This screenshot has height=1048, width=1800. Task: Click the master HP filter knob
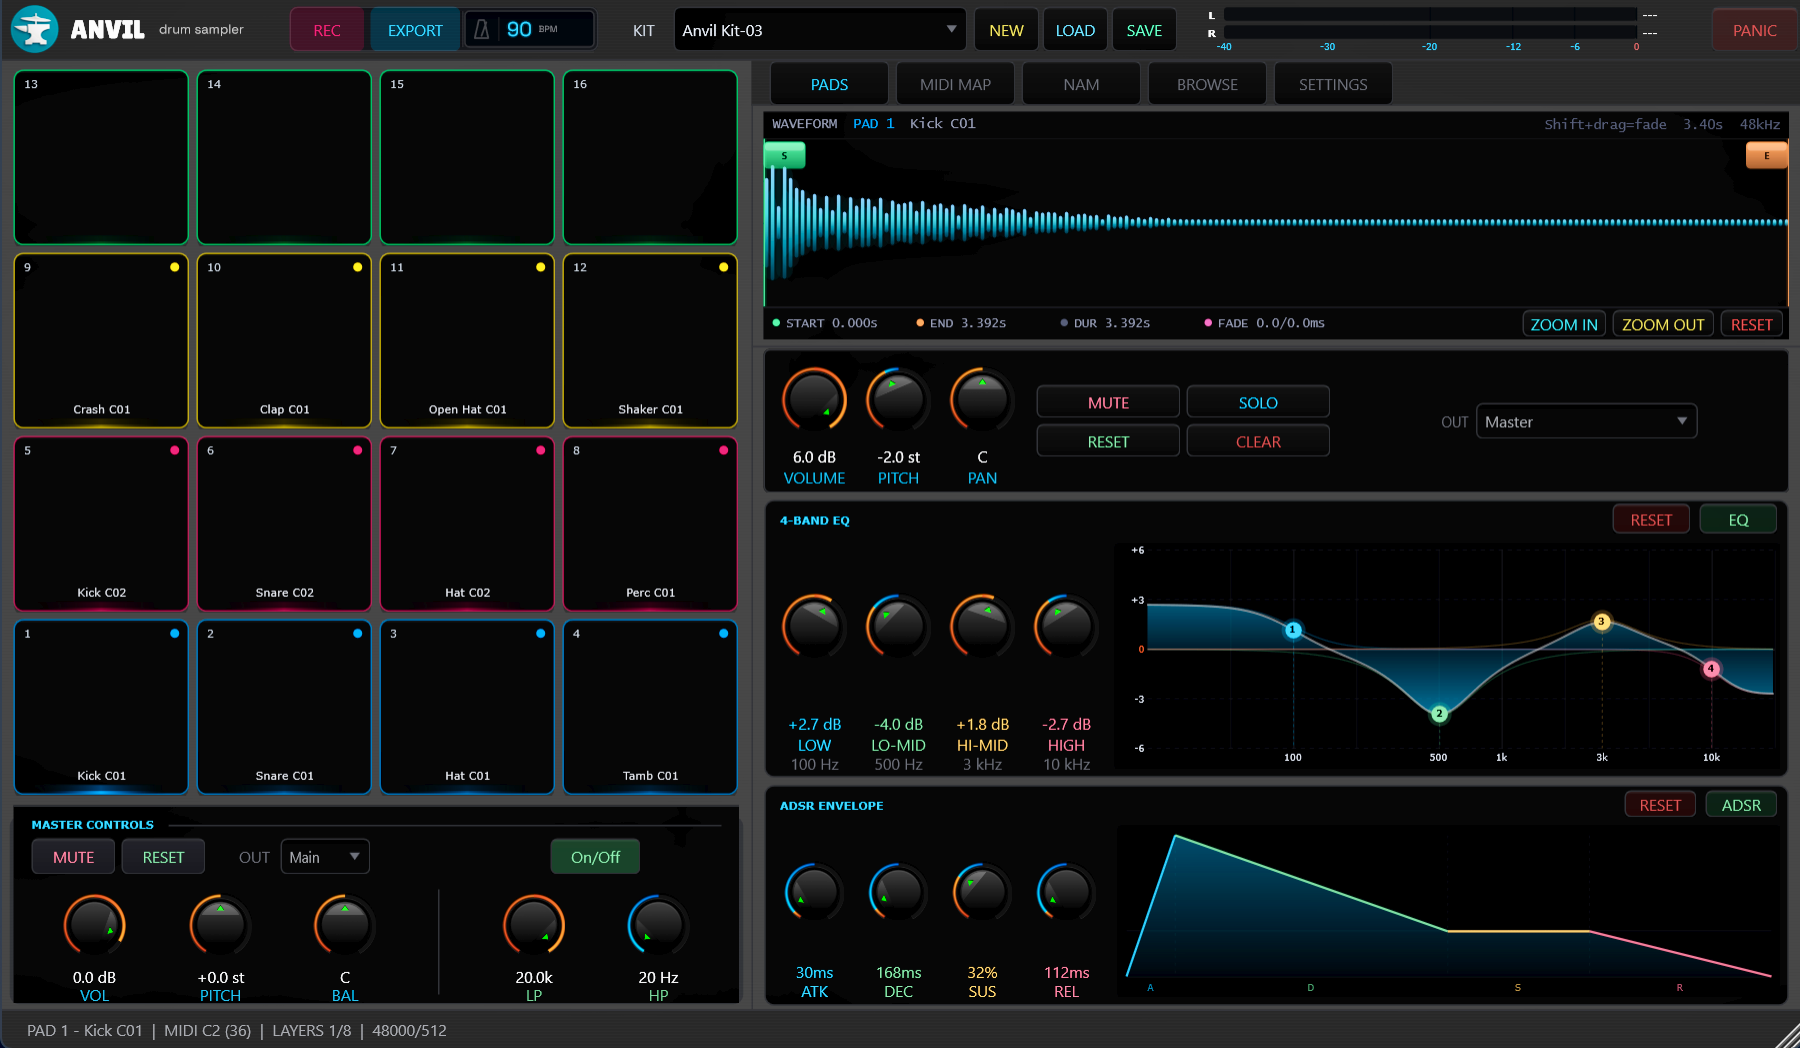point(658,926)
